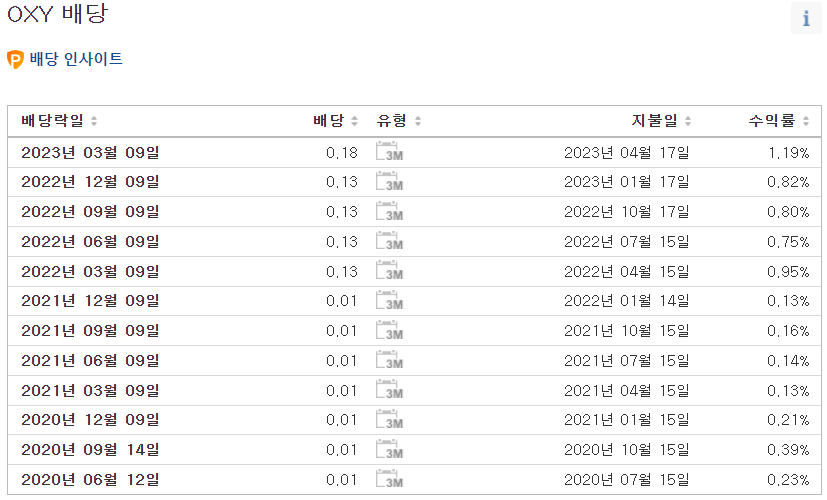827x500 pixels.
Task: Click the 3M icon in 2021년 09월 09일 row
Action: click(389, 331)
